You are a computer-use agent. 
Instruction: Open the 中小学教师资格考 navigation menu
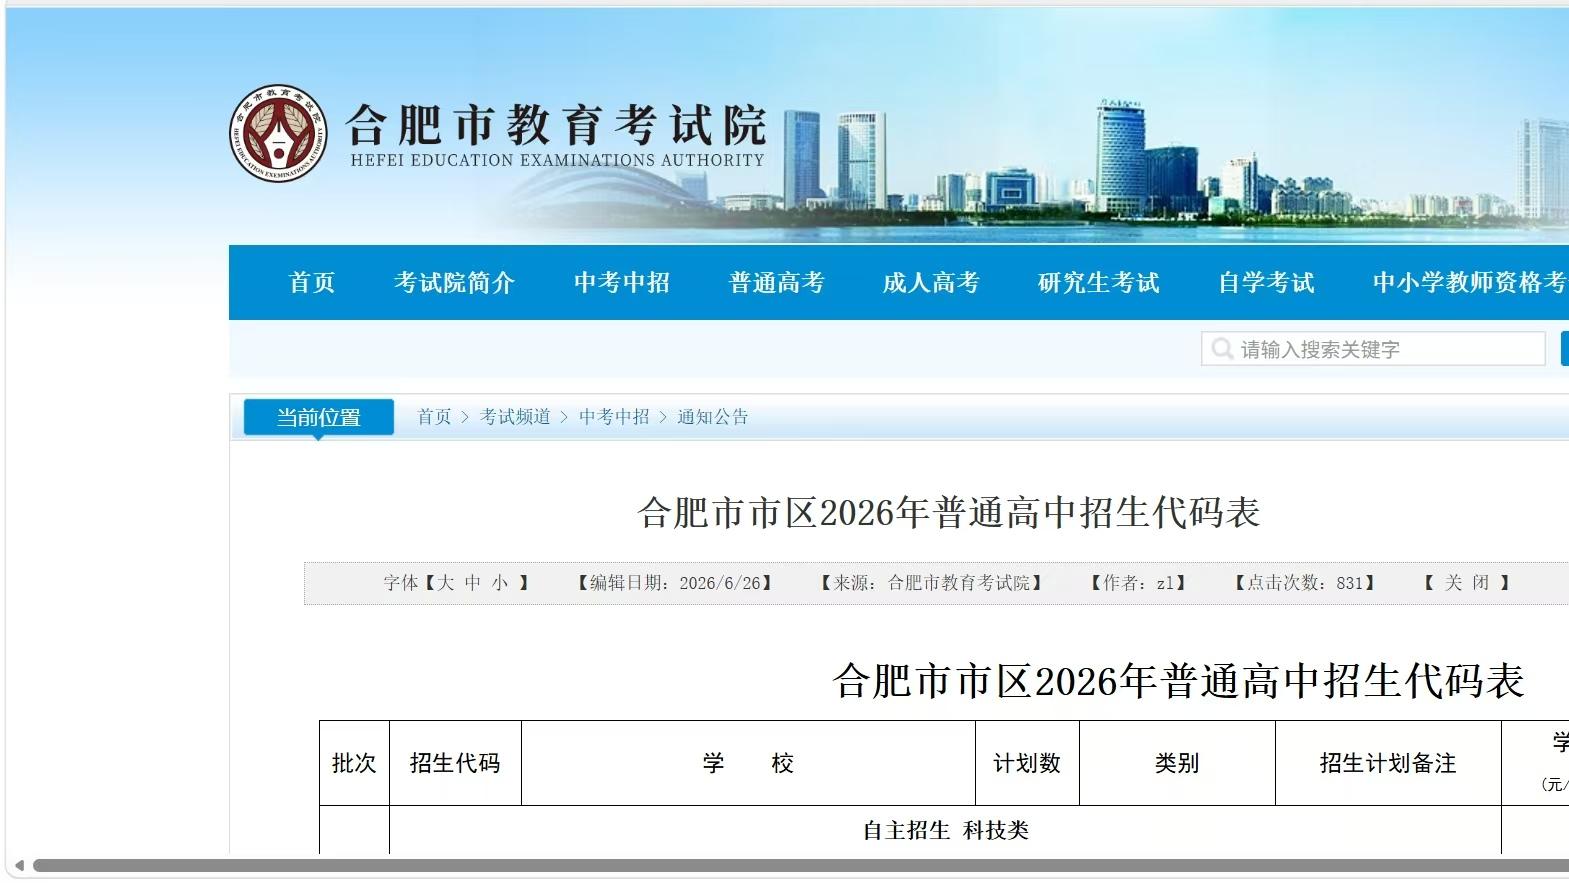click(1470, 283)
